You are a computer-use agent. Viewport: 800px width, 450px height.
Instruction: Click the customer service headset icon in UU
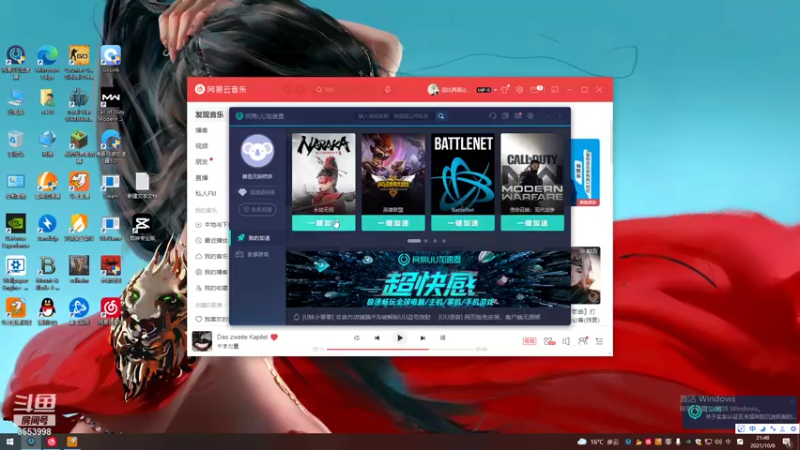(492, 116)
